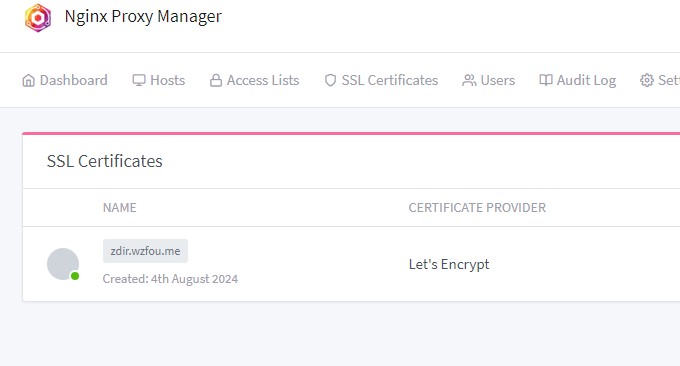Click the Created: 4th August 2024 text

coord(170,279)
